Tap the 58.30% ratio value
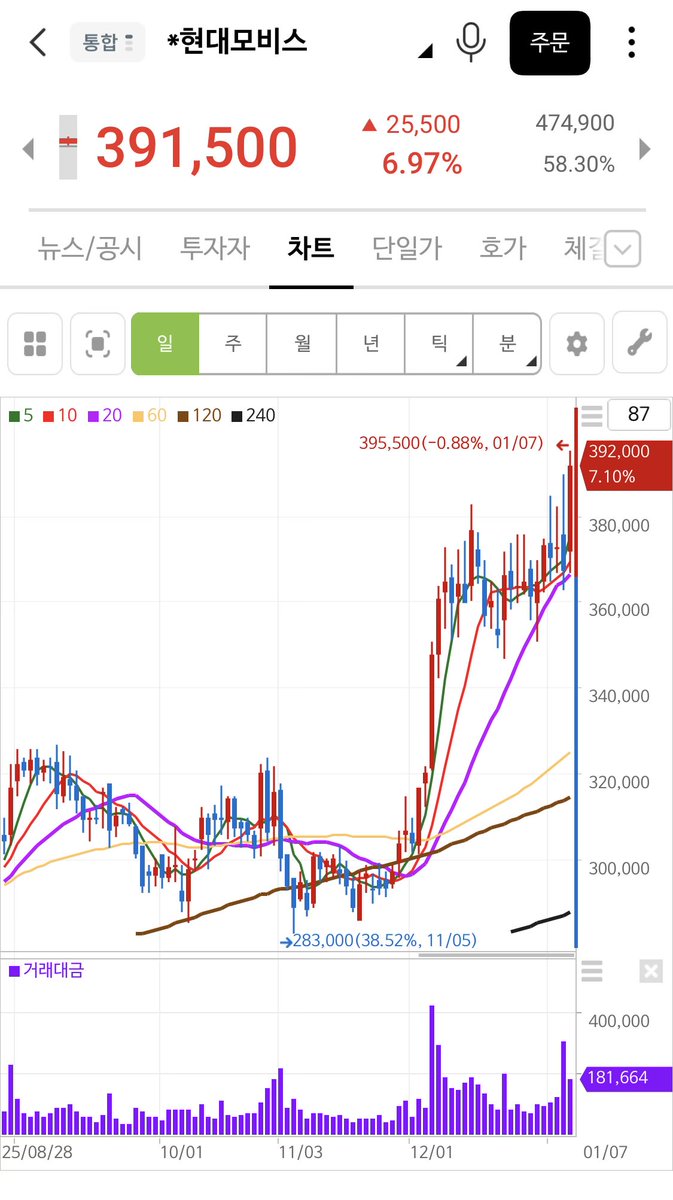 pos(579,164)
